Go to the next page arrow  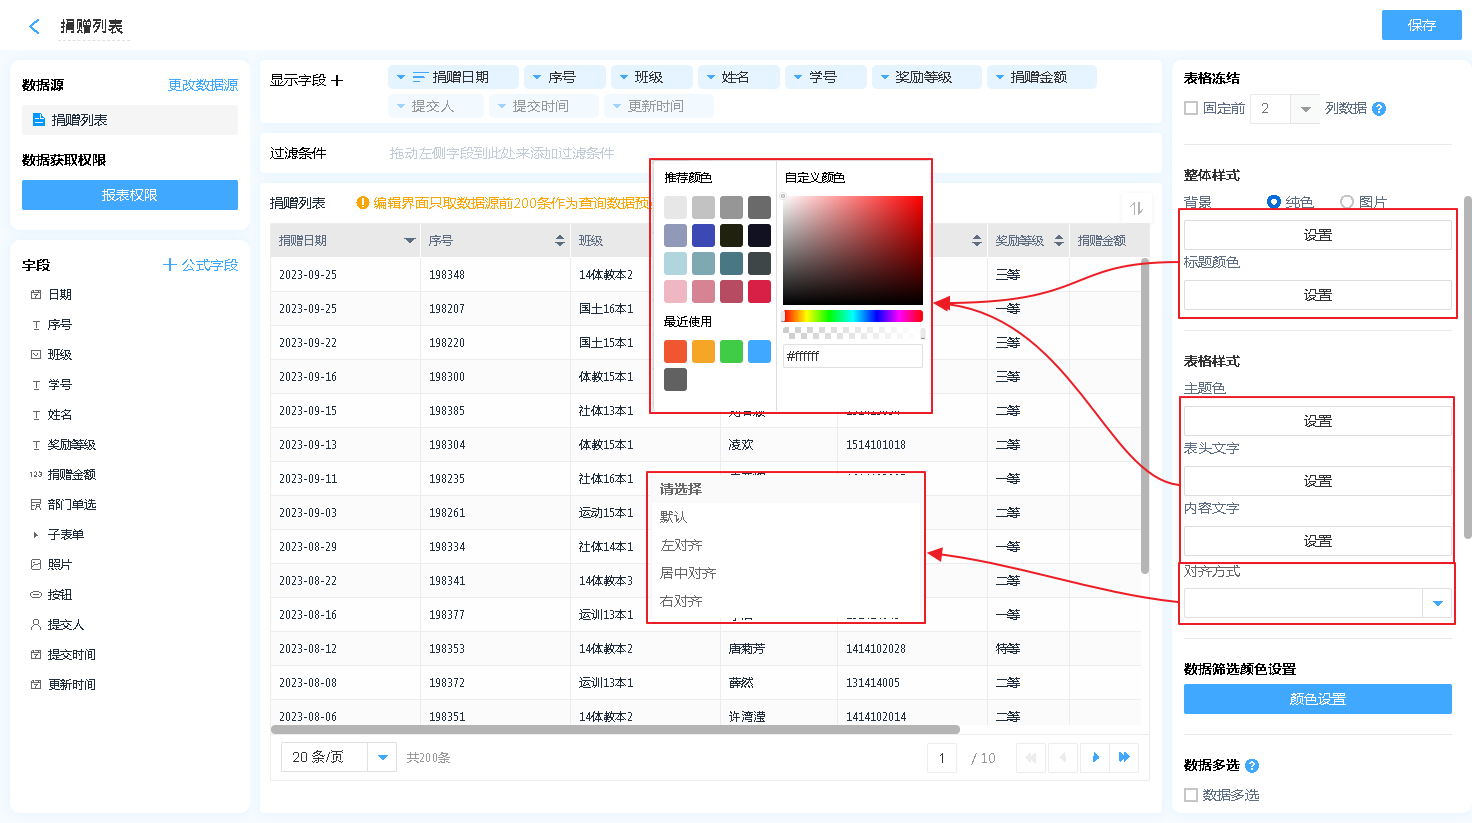1096,758
